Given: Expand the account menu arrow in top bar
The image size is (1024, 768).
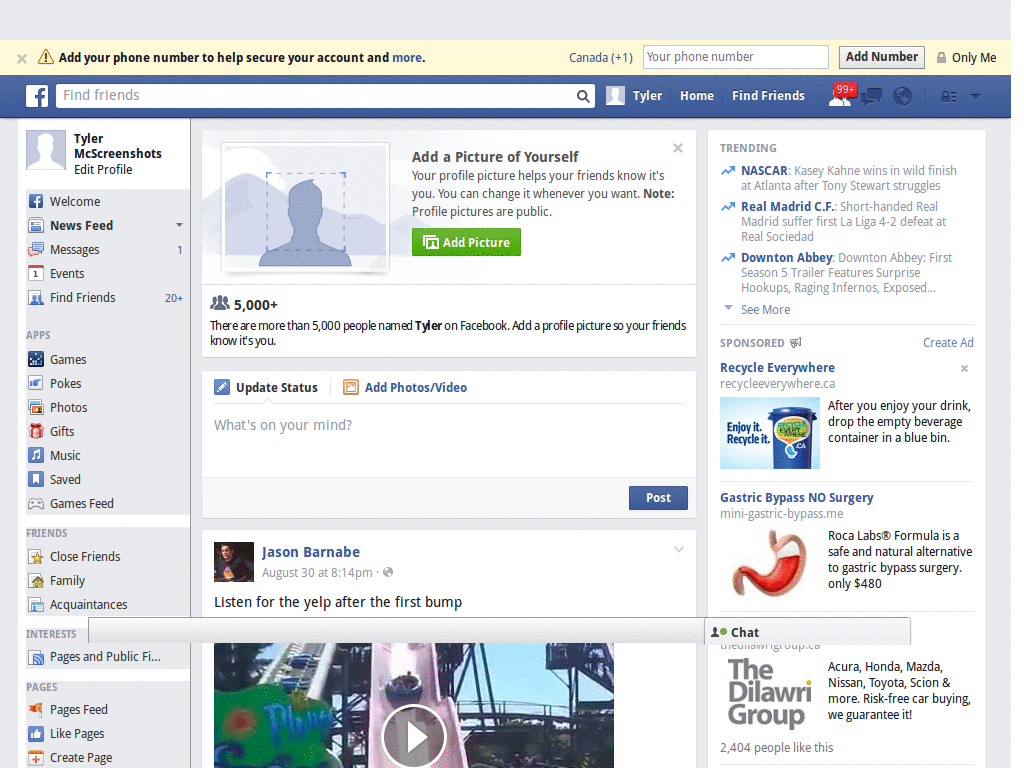Looking at the screenshot, I should point(975,97).
